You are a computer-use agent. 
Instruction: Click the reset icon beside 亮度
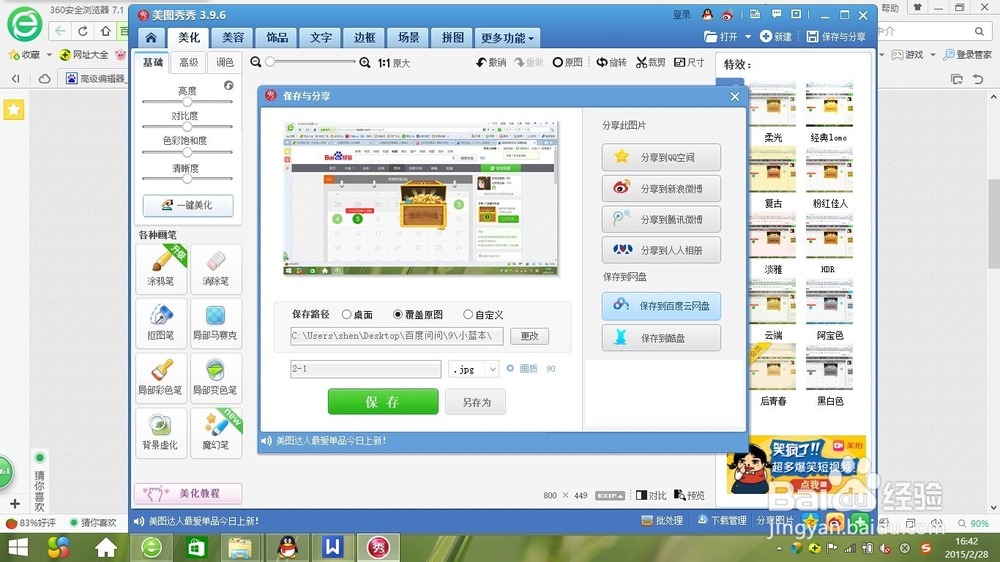[228, 85]
